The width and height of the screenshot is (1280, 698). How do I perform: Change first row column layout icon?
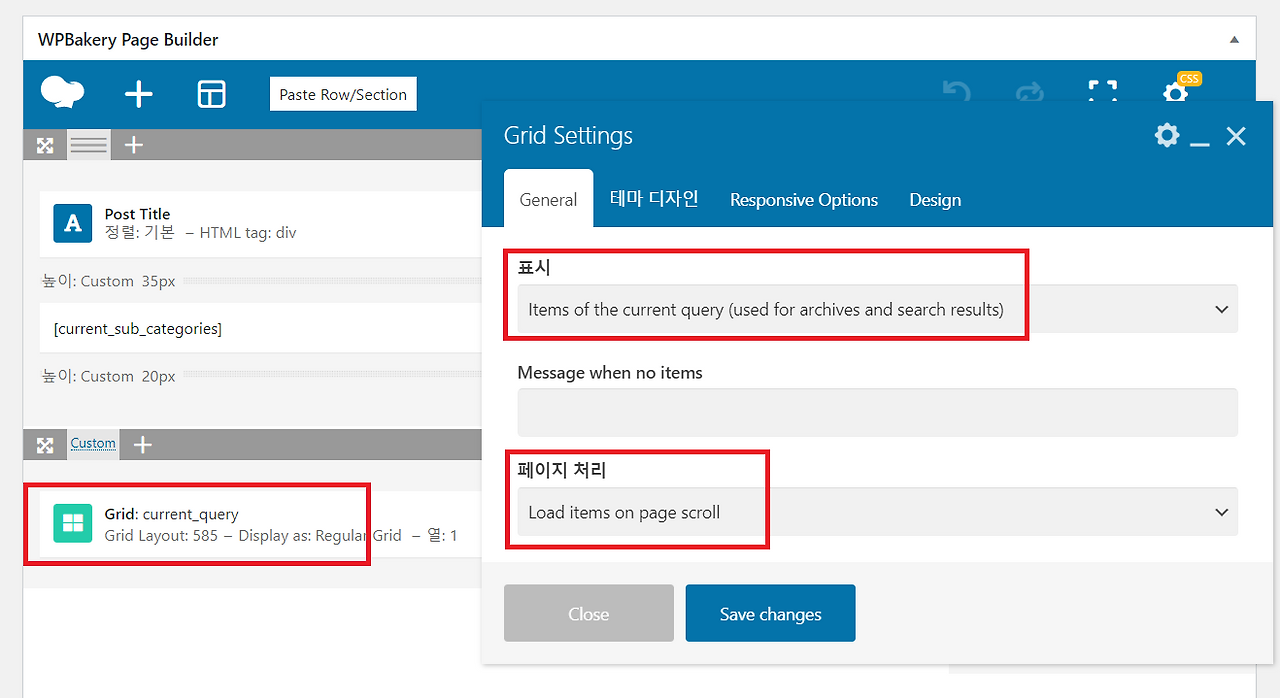[89, 145]
